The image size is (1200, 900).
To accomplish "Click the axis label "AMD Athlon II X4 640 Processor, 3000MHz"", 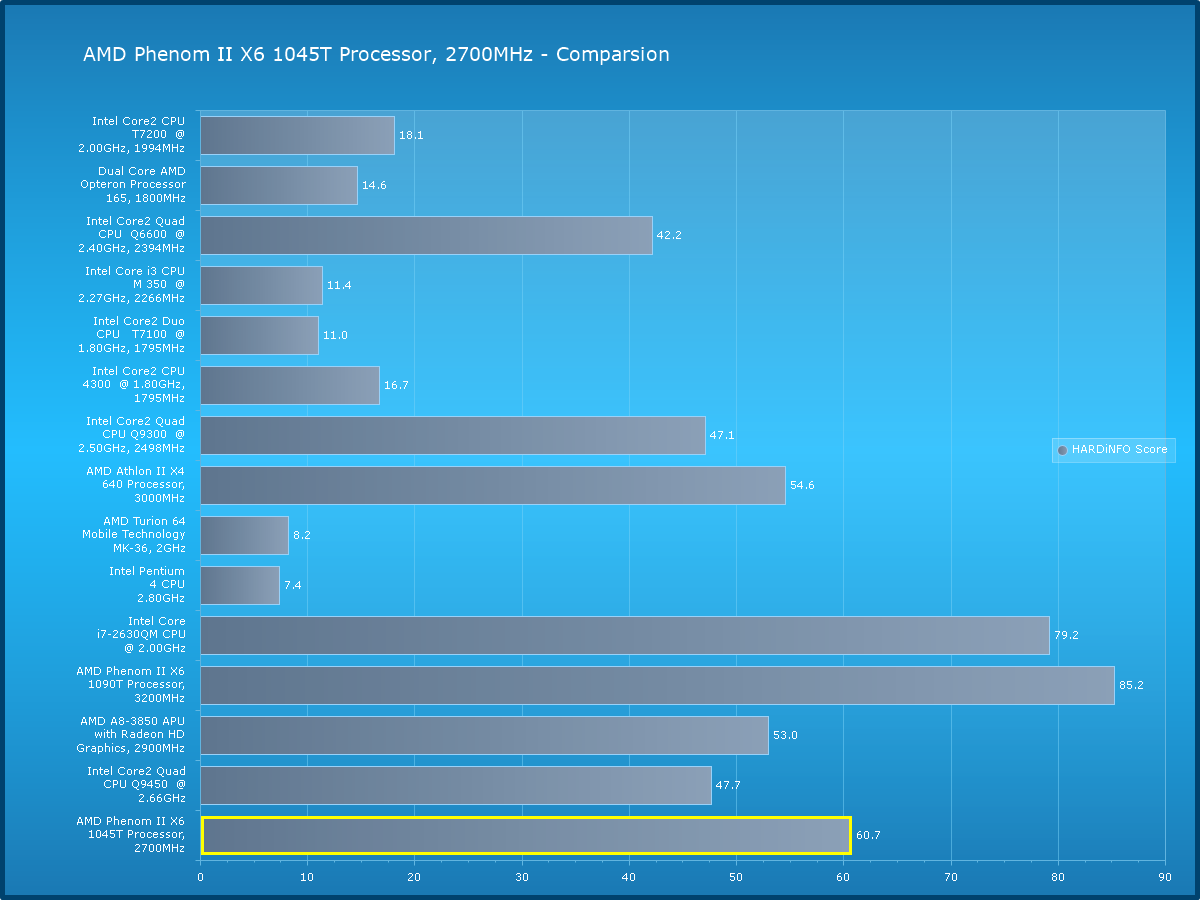I will click(135, 485).
